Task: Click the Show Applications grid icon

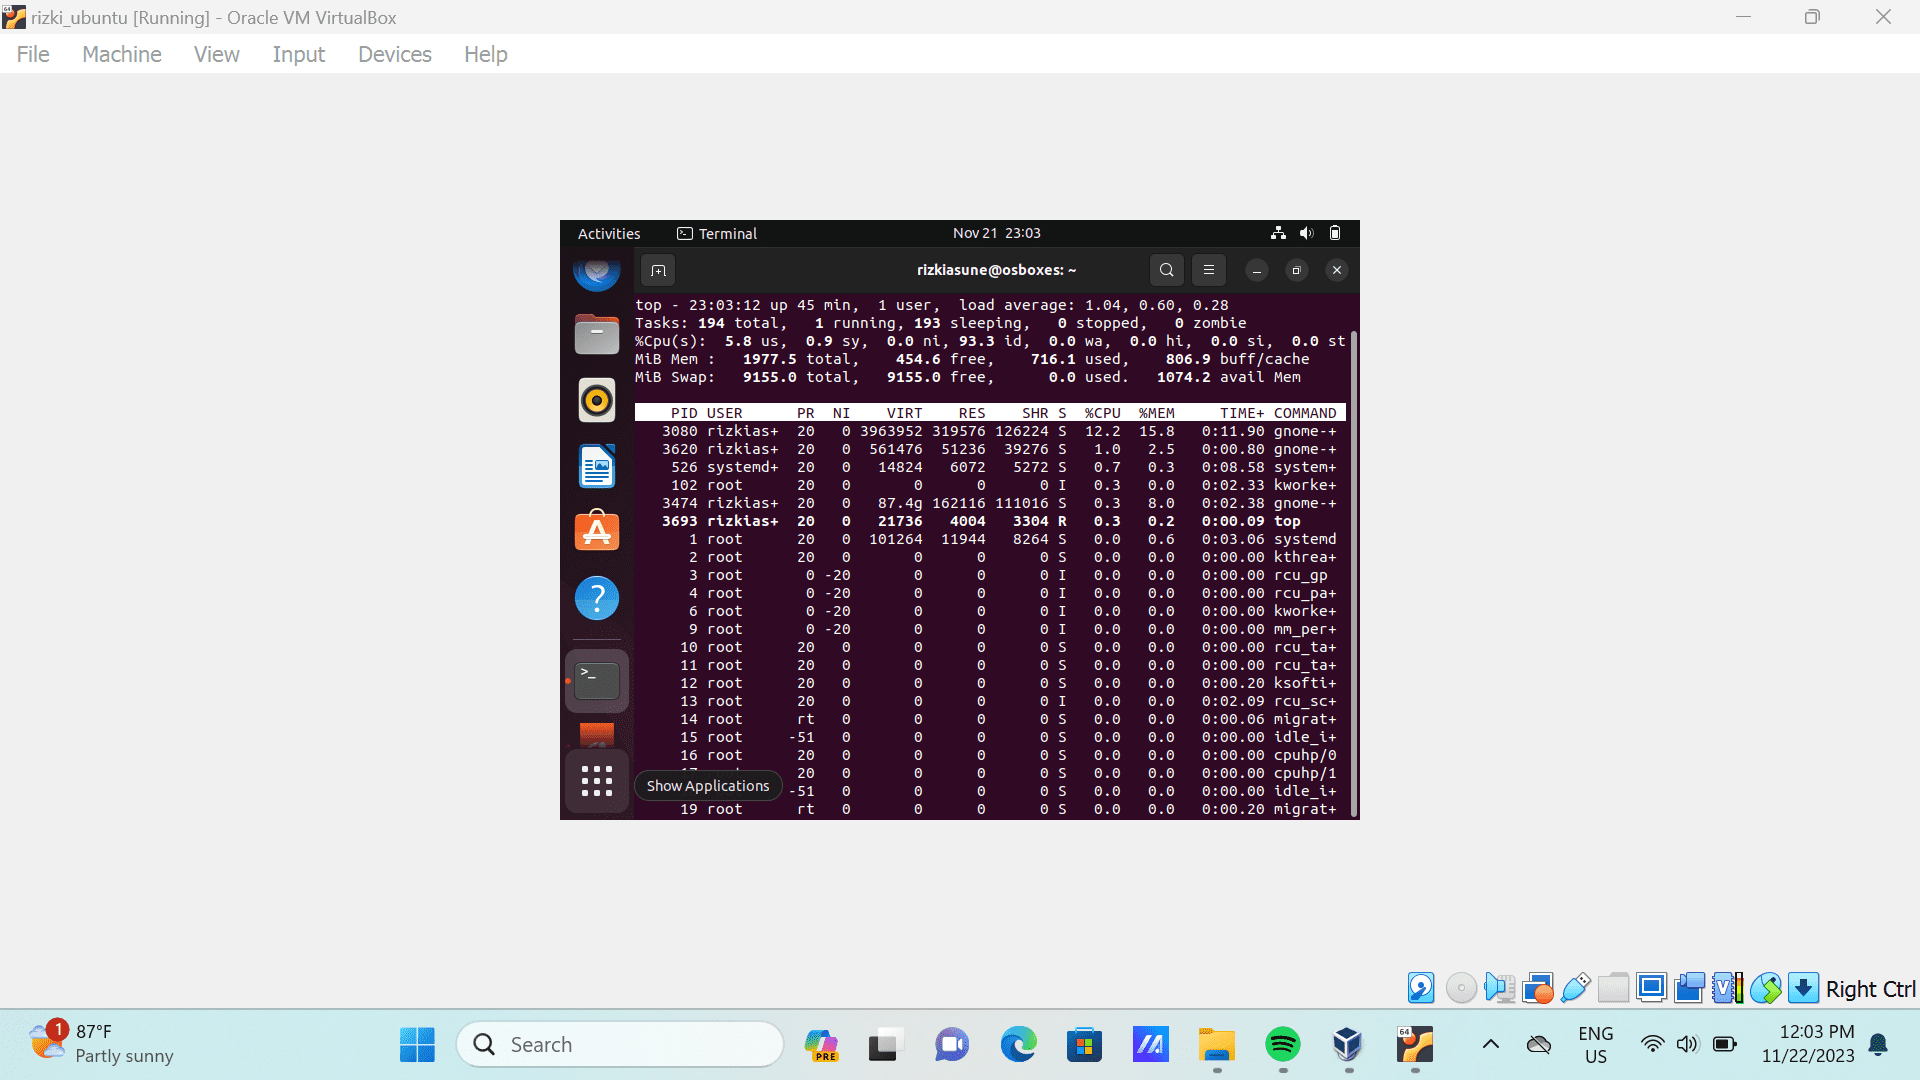Action: 596,781
